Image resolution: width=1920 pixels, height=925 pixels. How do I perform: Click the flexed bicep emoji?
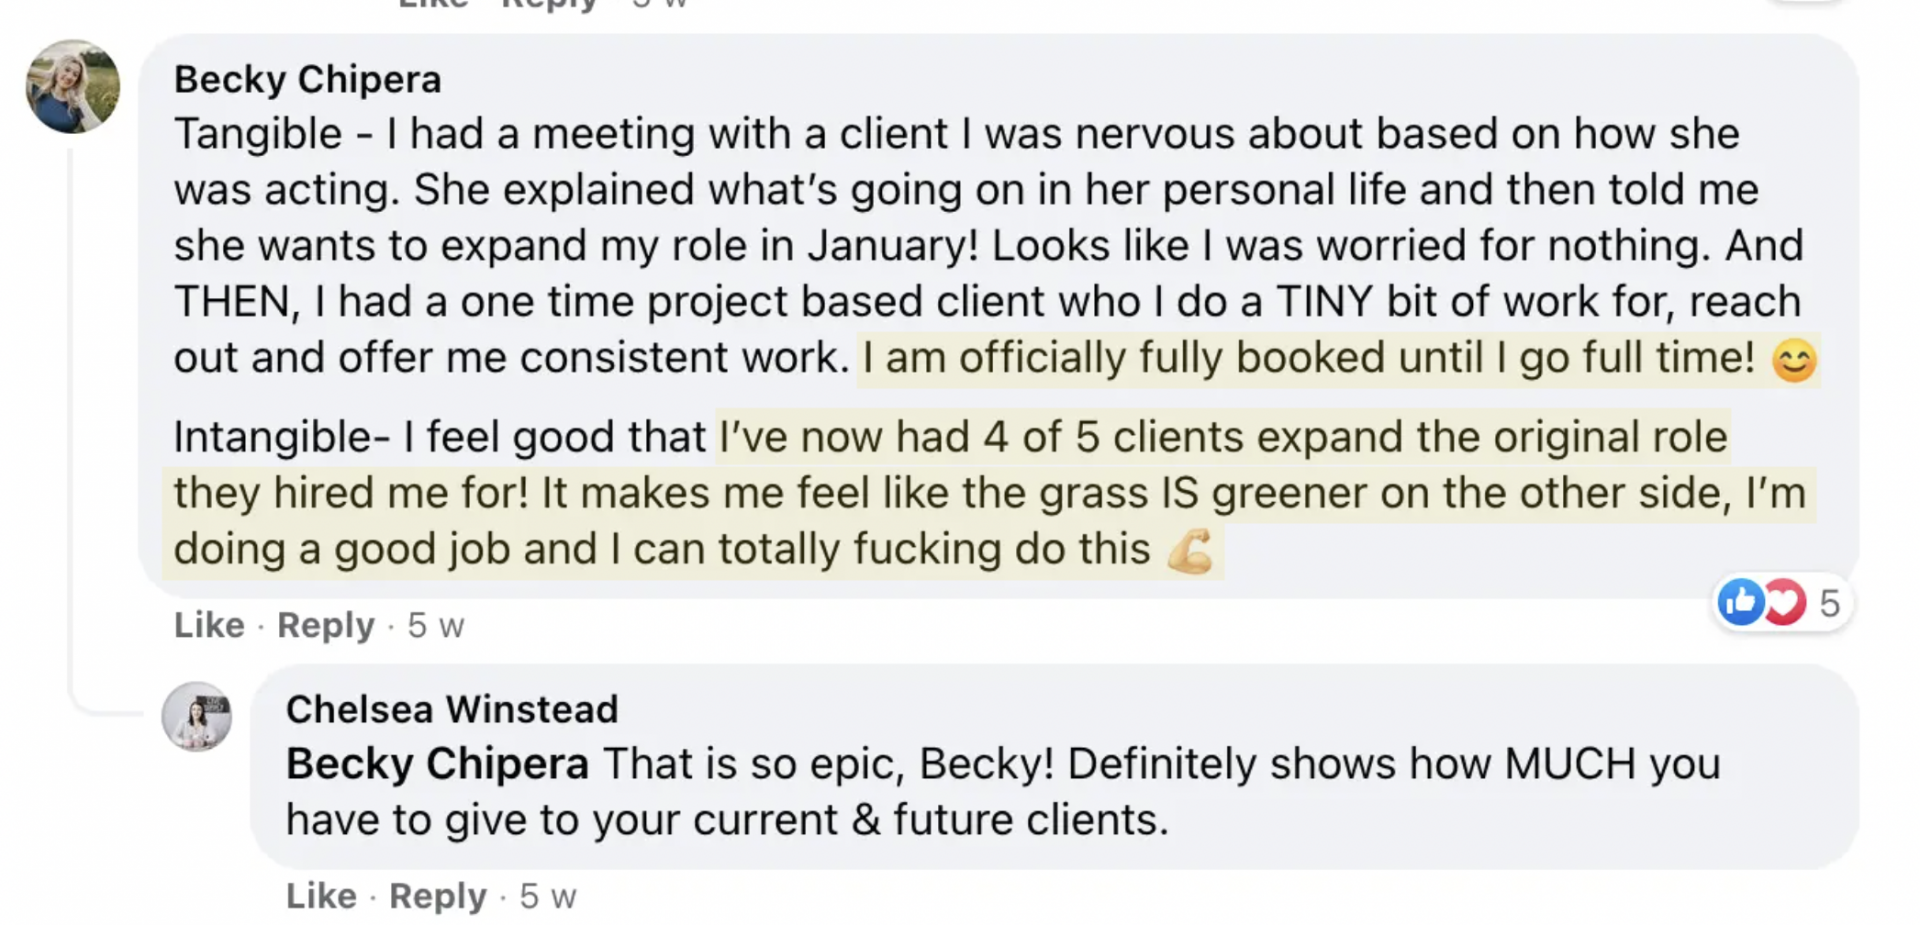tap(1190, 551)
